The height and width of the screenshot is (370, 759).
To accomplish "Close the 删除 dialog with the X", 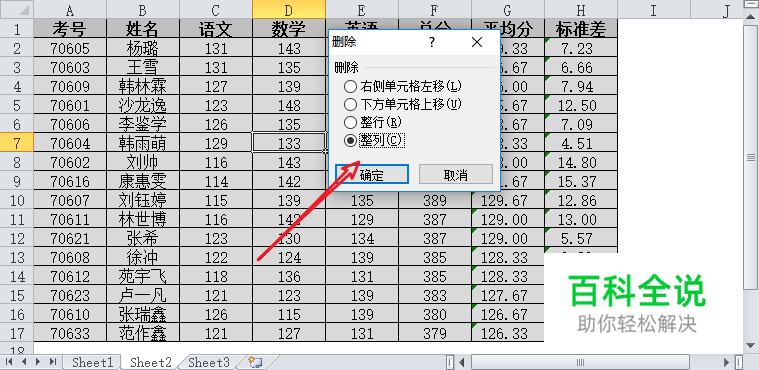I will click(477, 43).
